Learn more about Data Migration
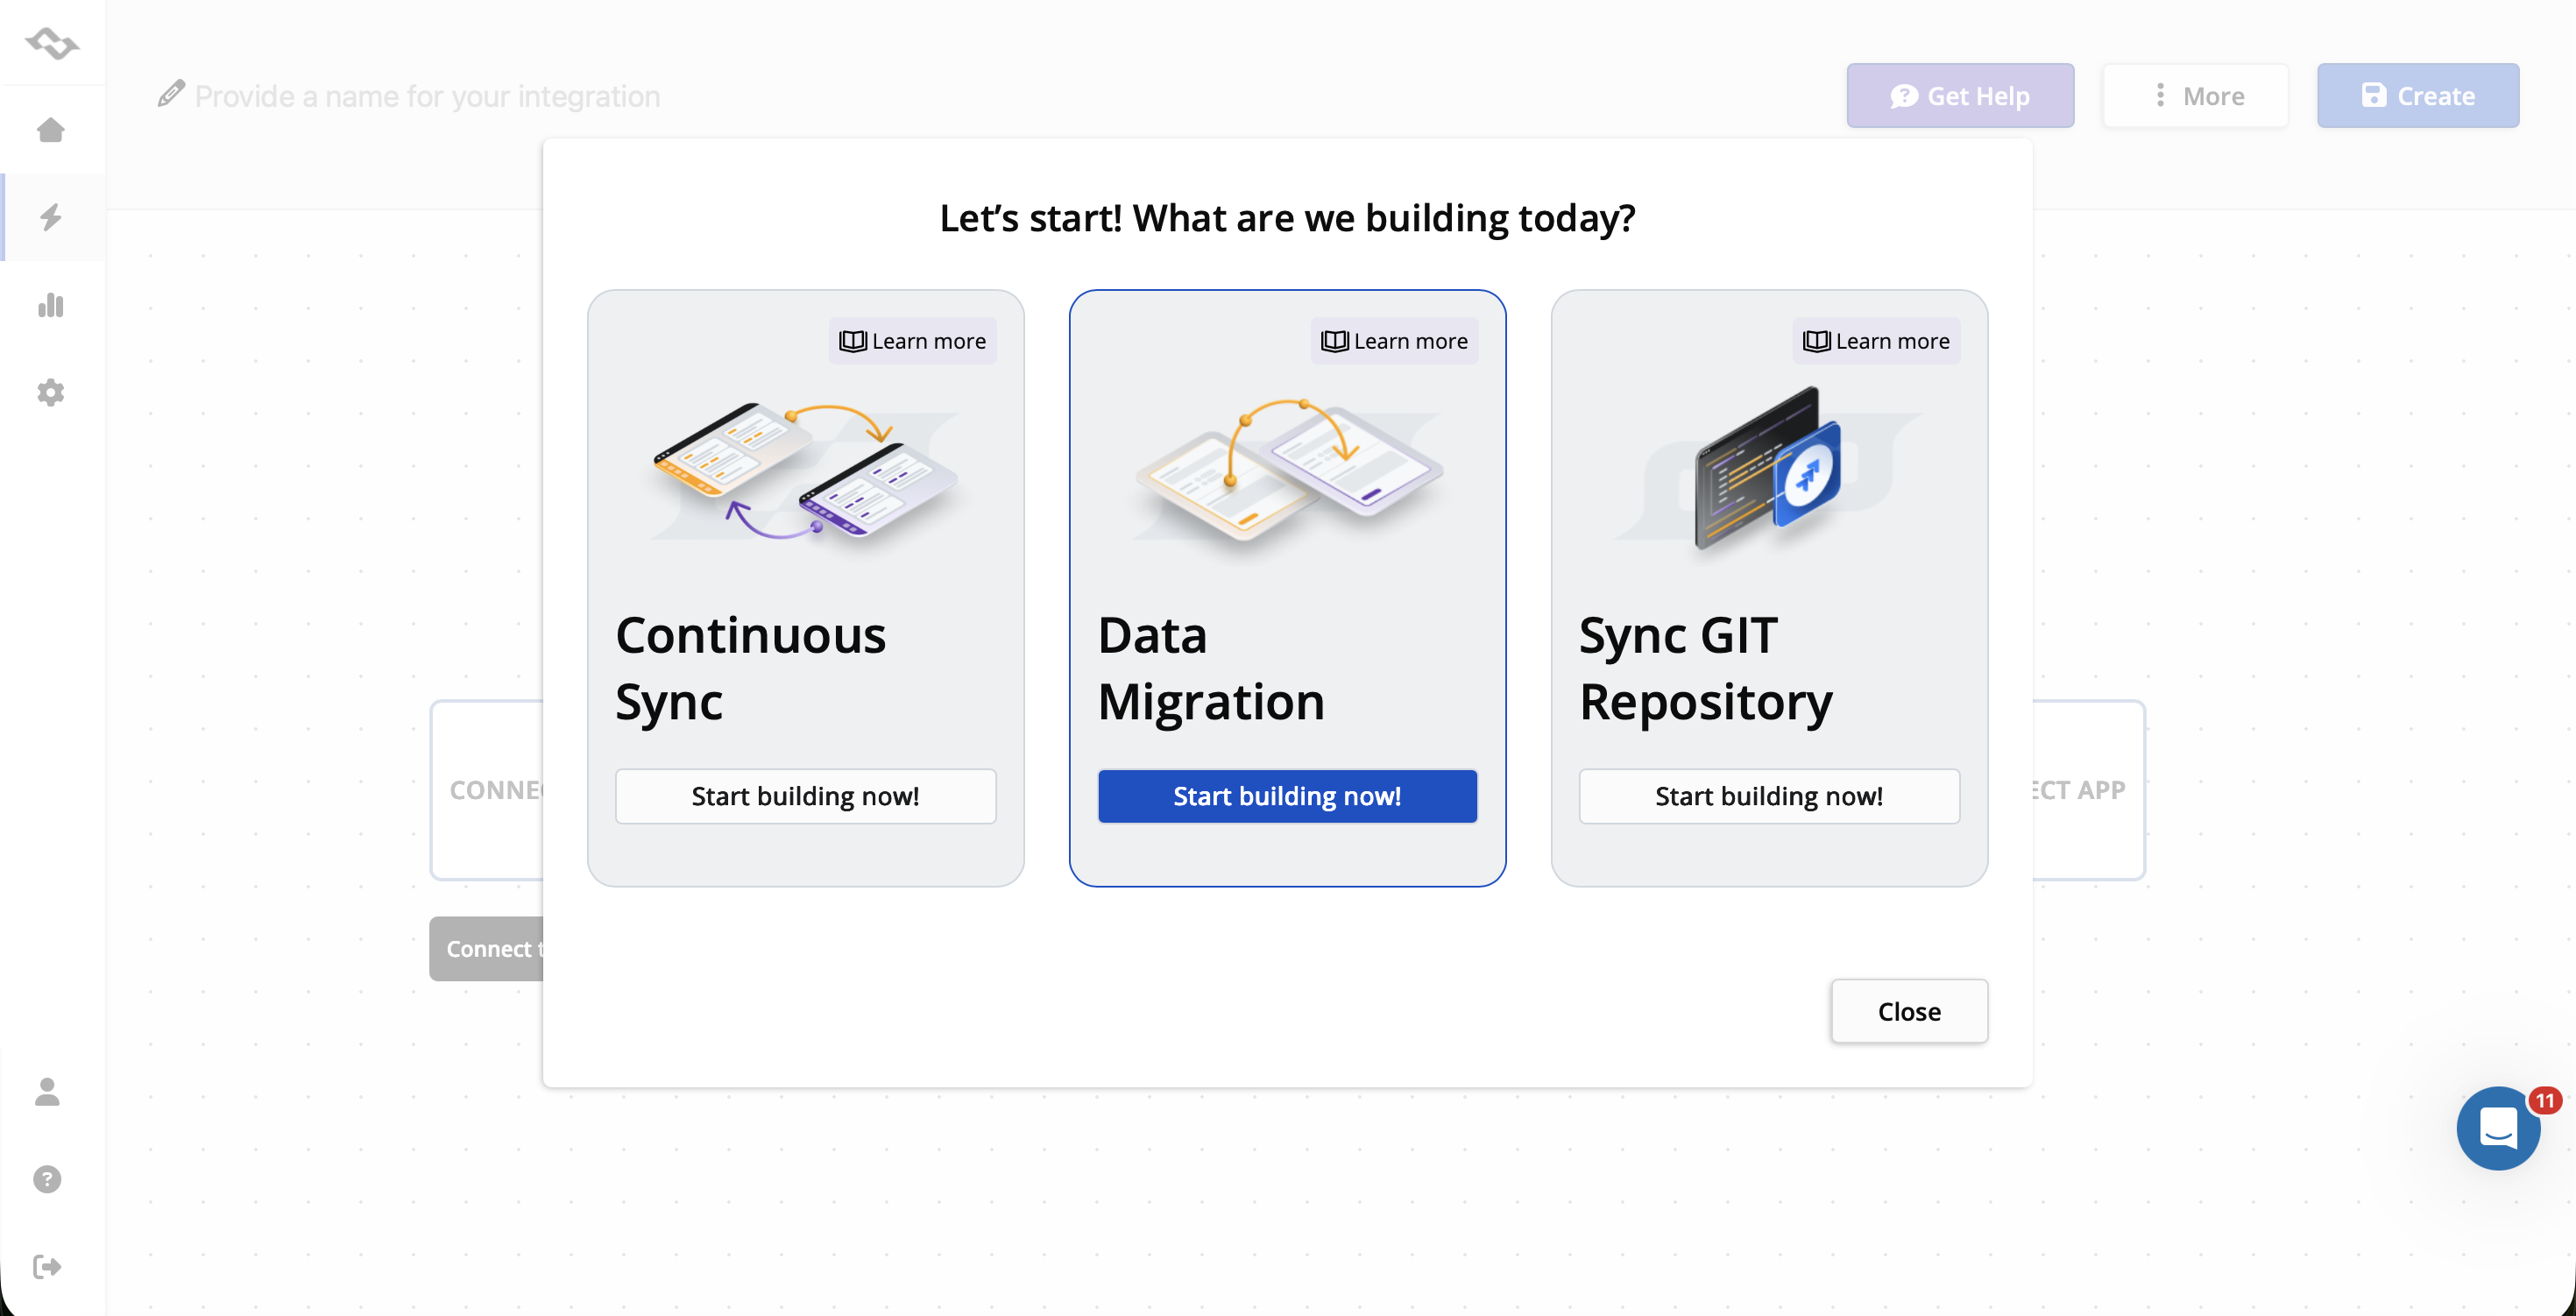The height and width of the screenshot is (1316, 2576). tap(1394, 341)
